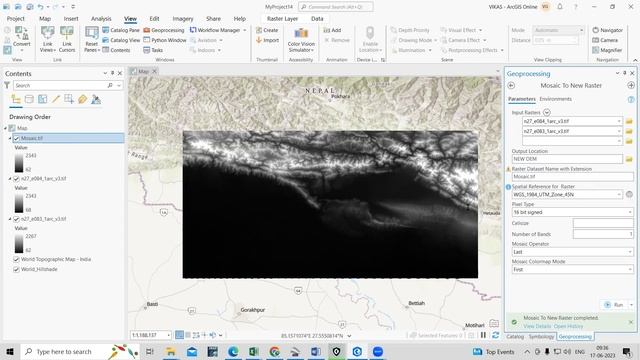
Task: Open the Navigator tool
Action: click(x=607, y=30)
